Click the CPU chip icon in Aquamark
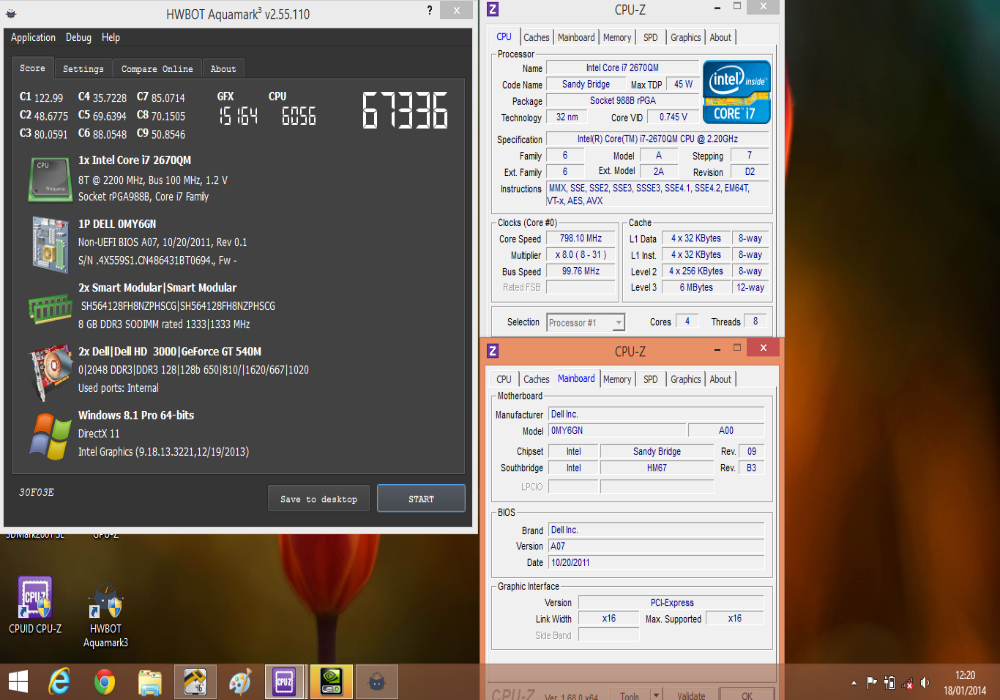 tap(50, 179)
